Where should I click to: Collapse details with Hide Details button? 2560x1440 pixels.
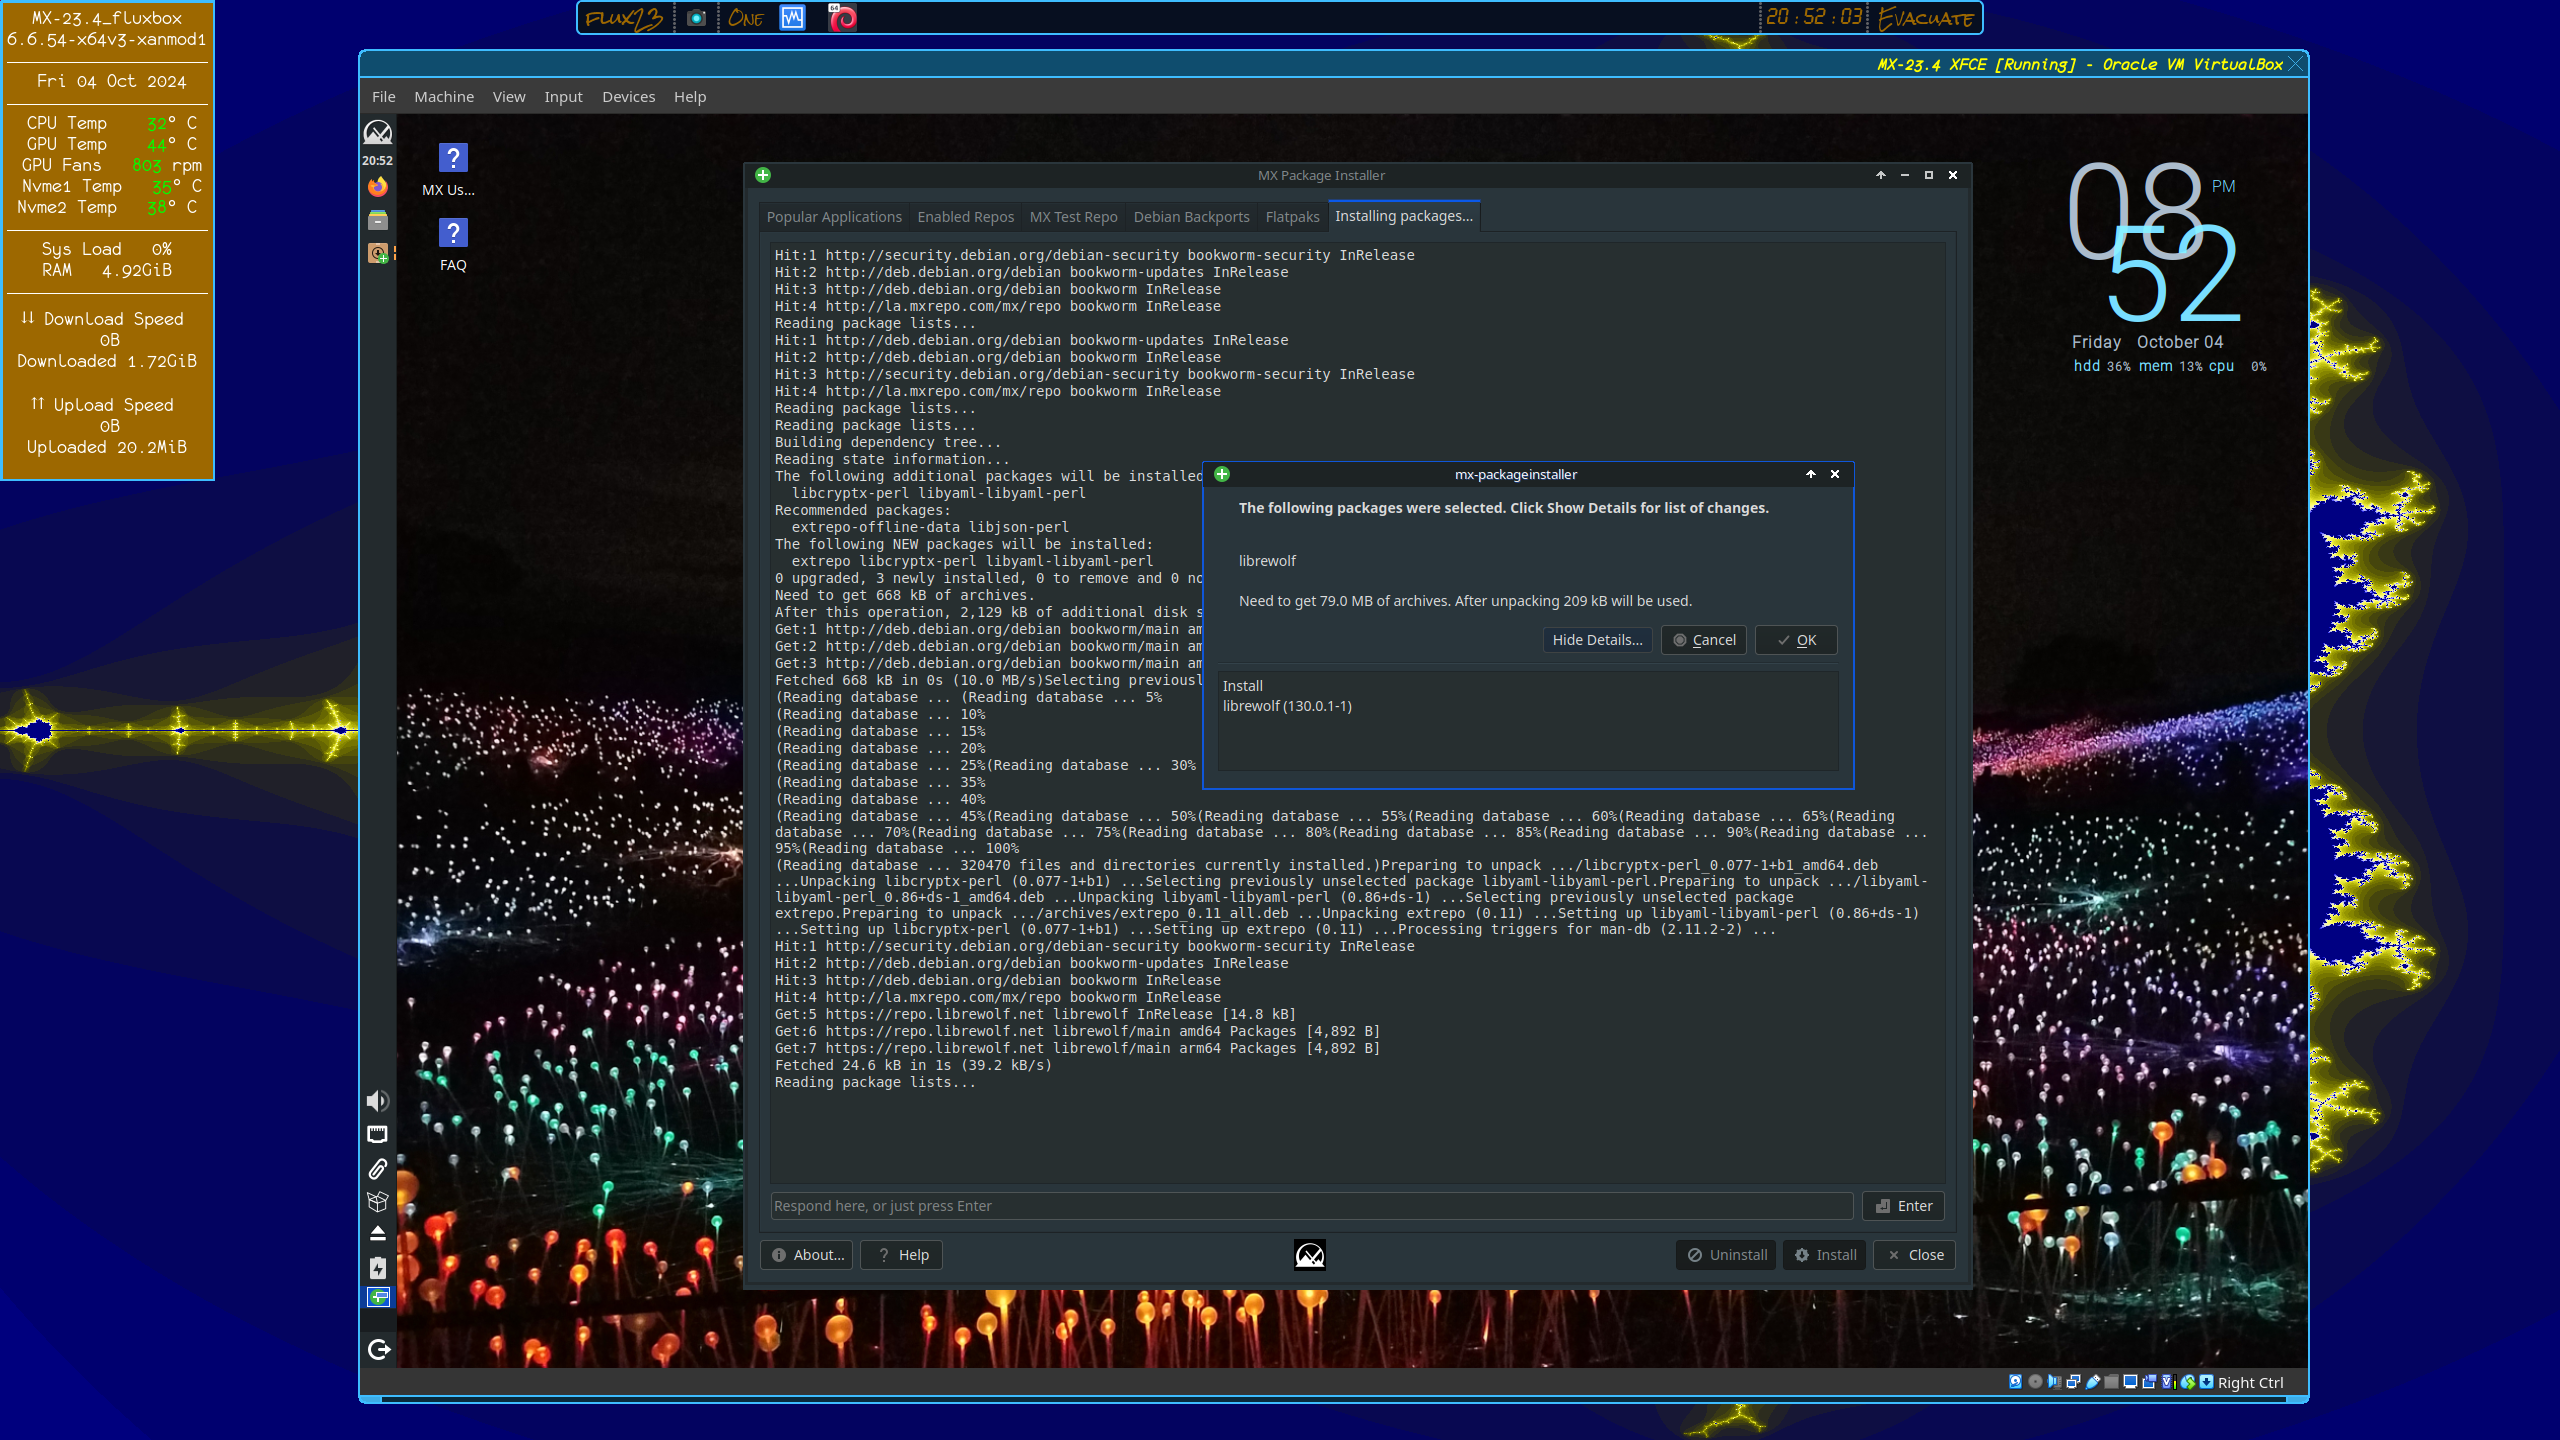[x=1597, y=640]
